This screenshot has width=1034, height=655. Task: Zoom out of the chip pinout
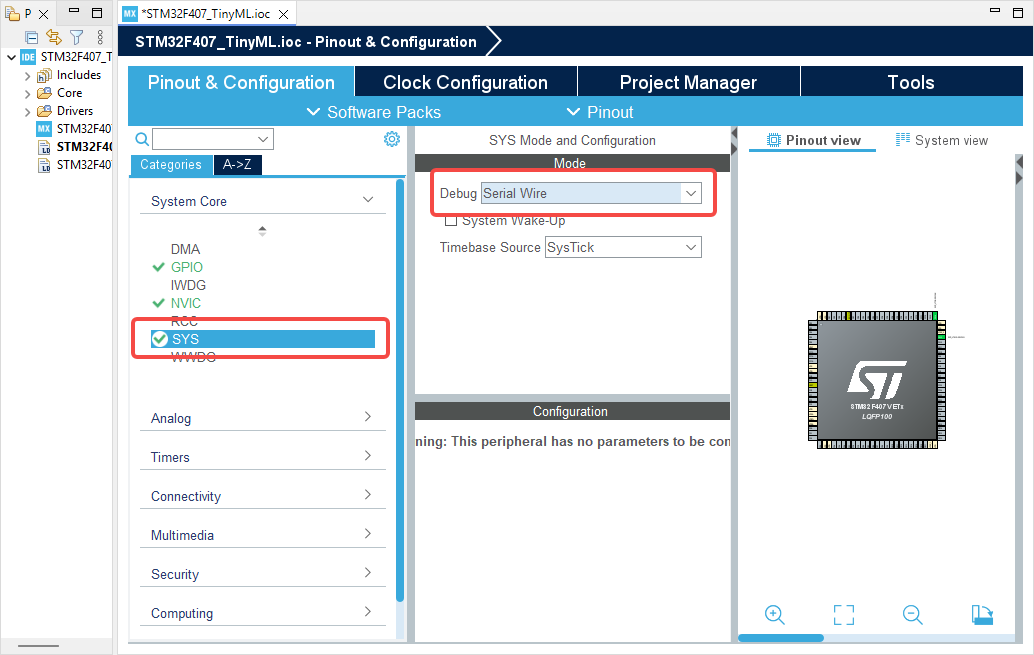click(913, 615)
